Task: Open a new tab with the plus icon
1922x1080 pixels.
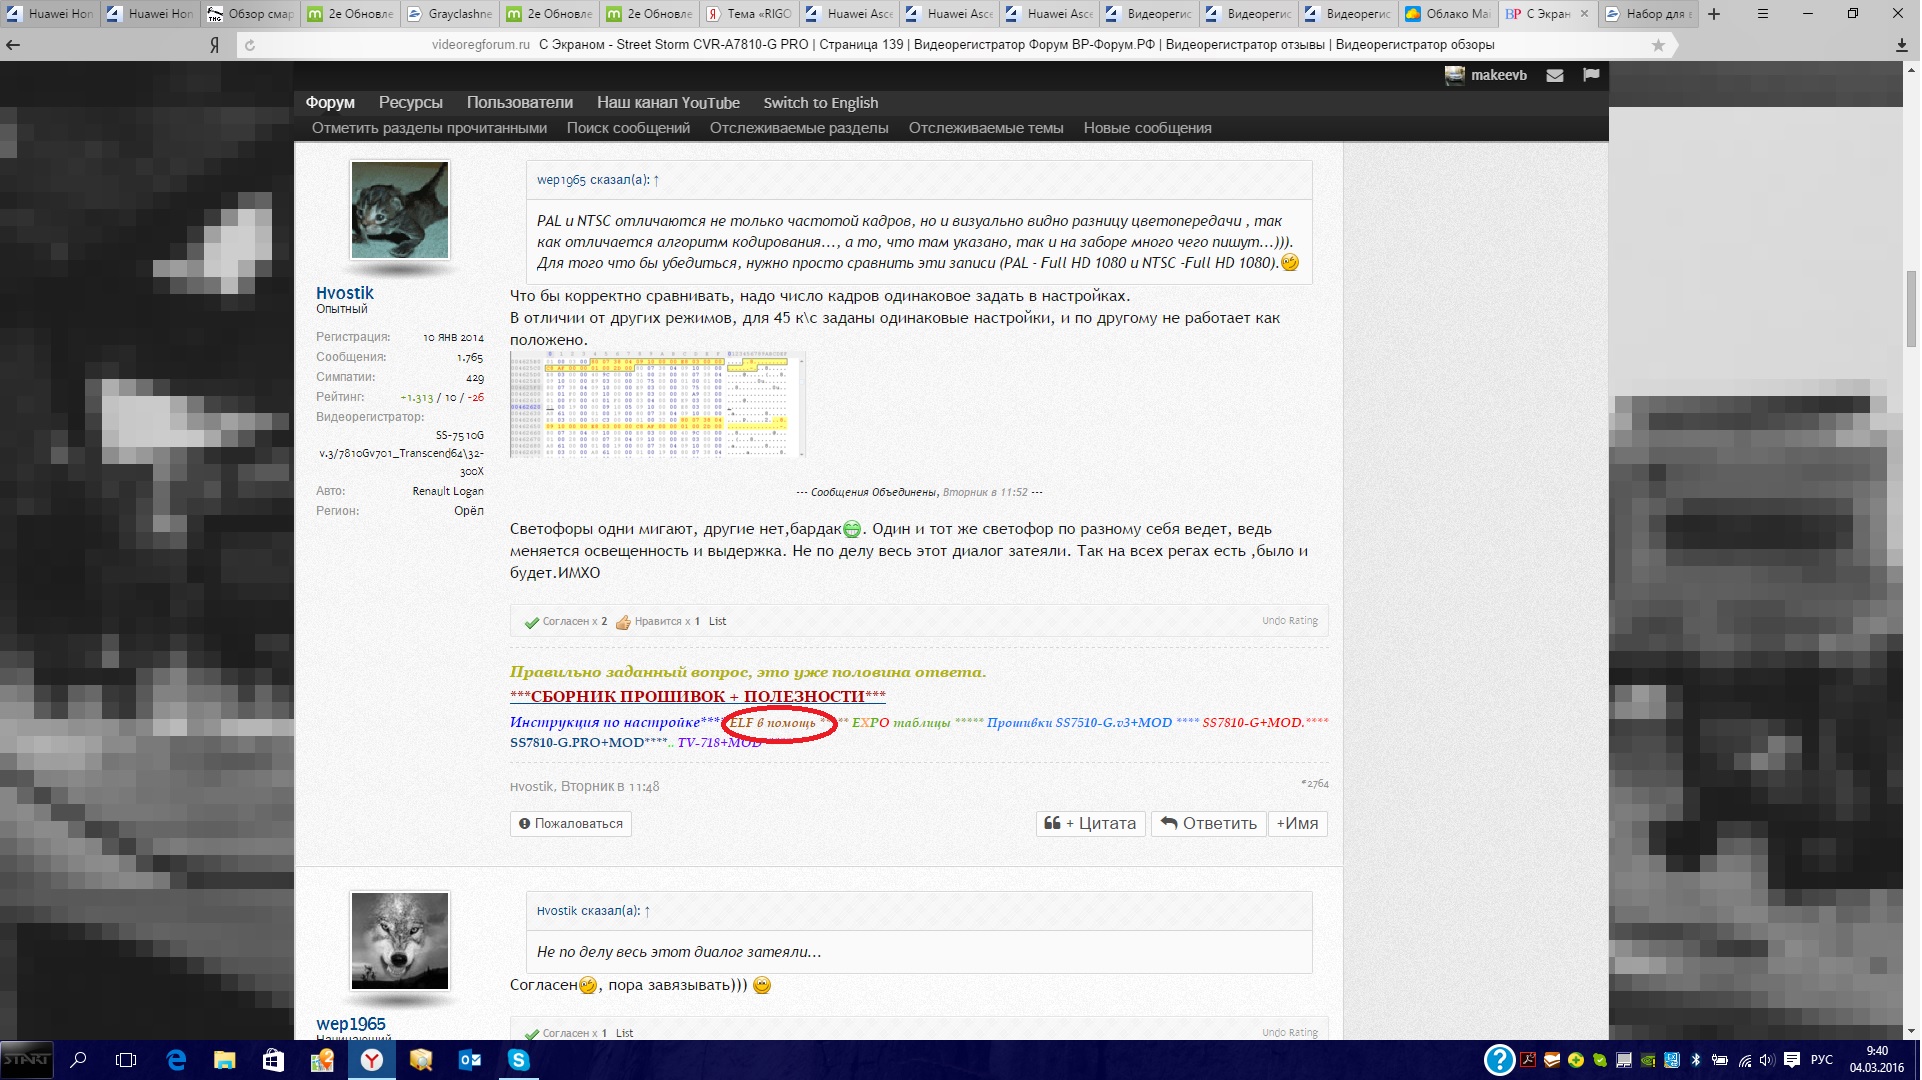Action: [x=1714, y=14]
